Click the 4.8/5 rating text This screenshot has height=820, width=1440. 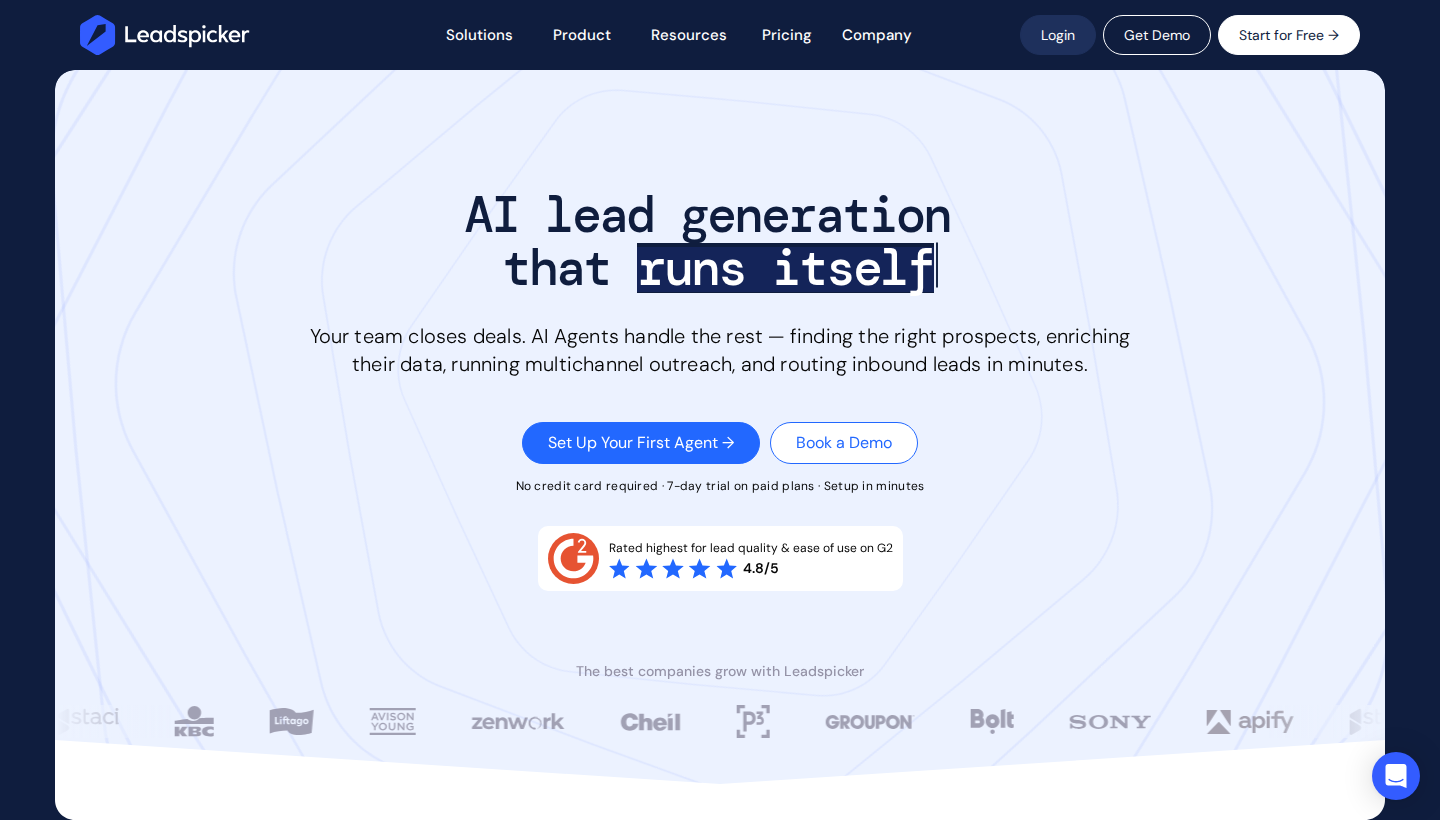tap(761, 569)
